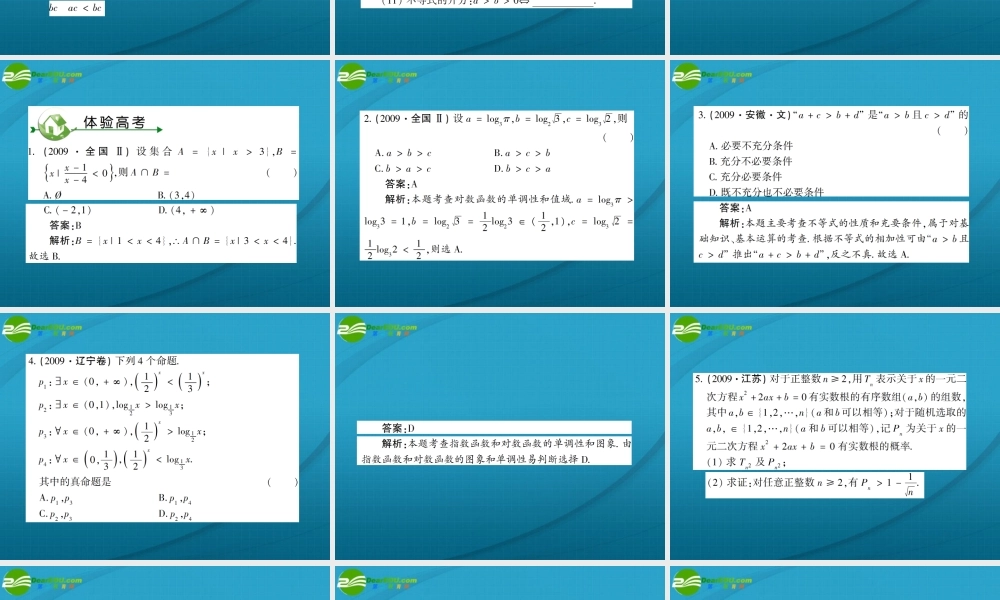This screenshot has height=600, width=1000.
Task: Click the '答案:D' line
Action: 398,428
